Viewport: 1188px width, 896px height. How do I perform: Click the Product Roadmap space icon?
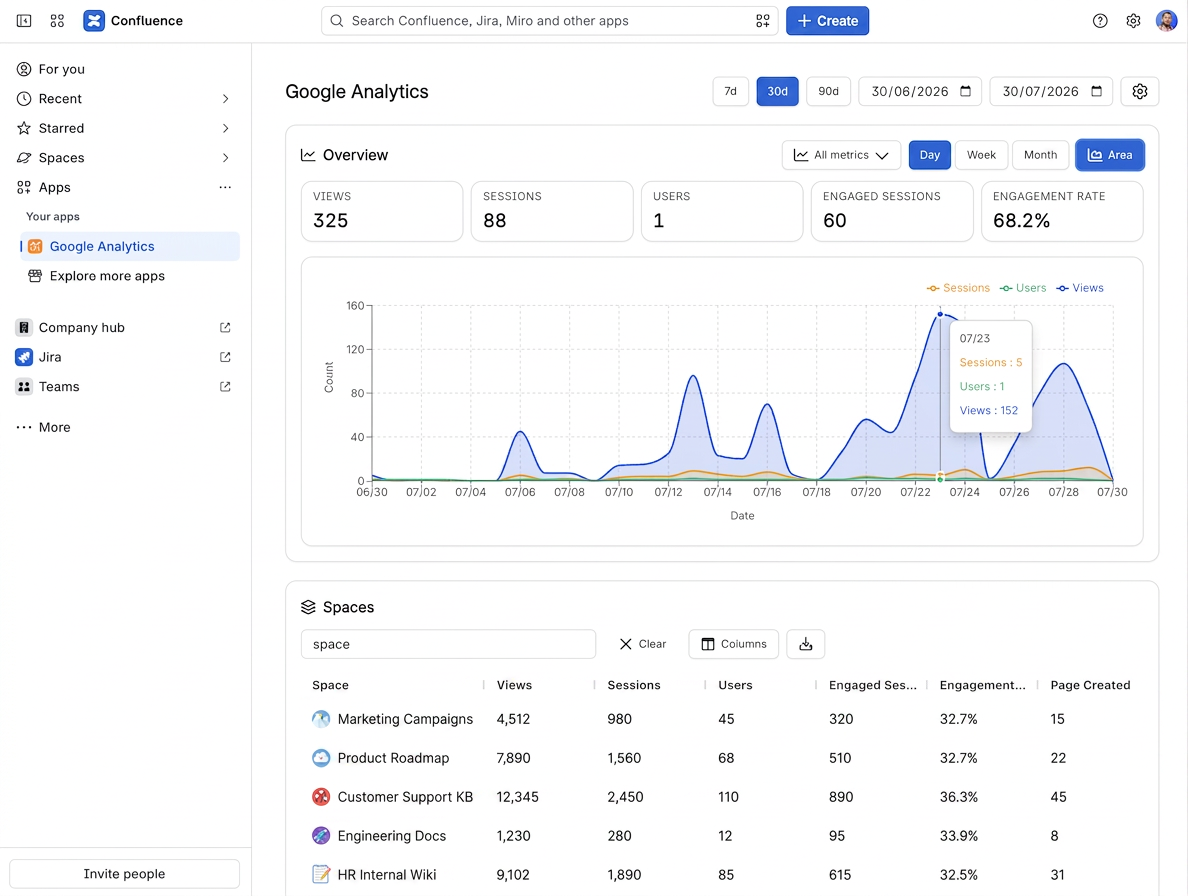point(321,757)
